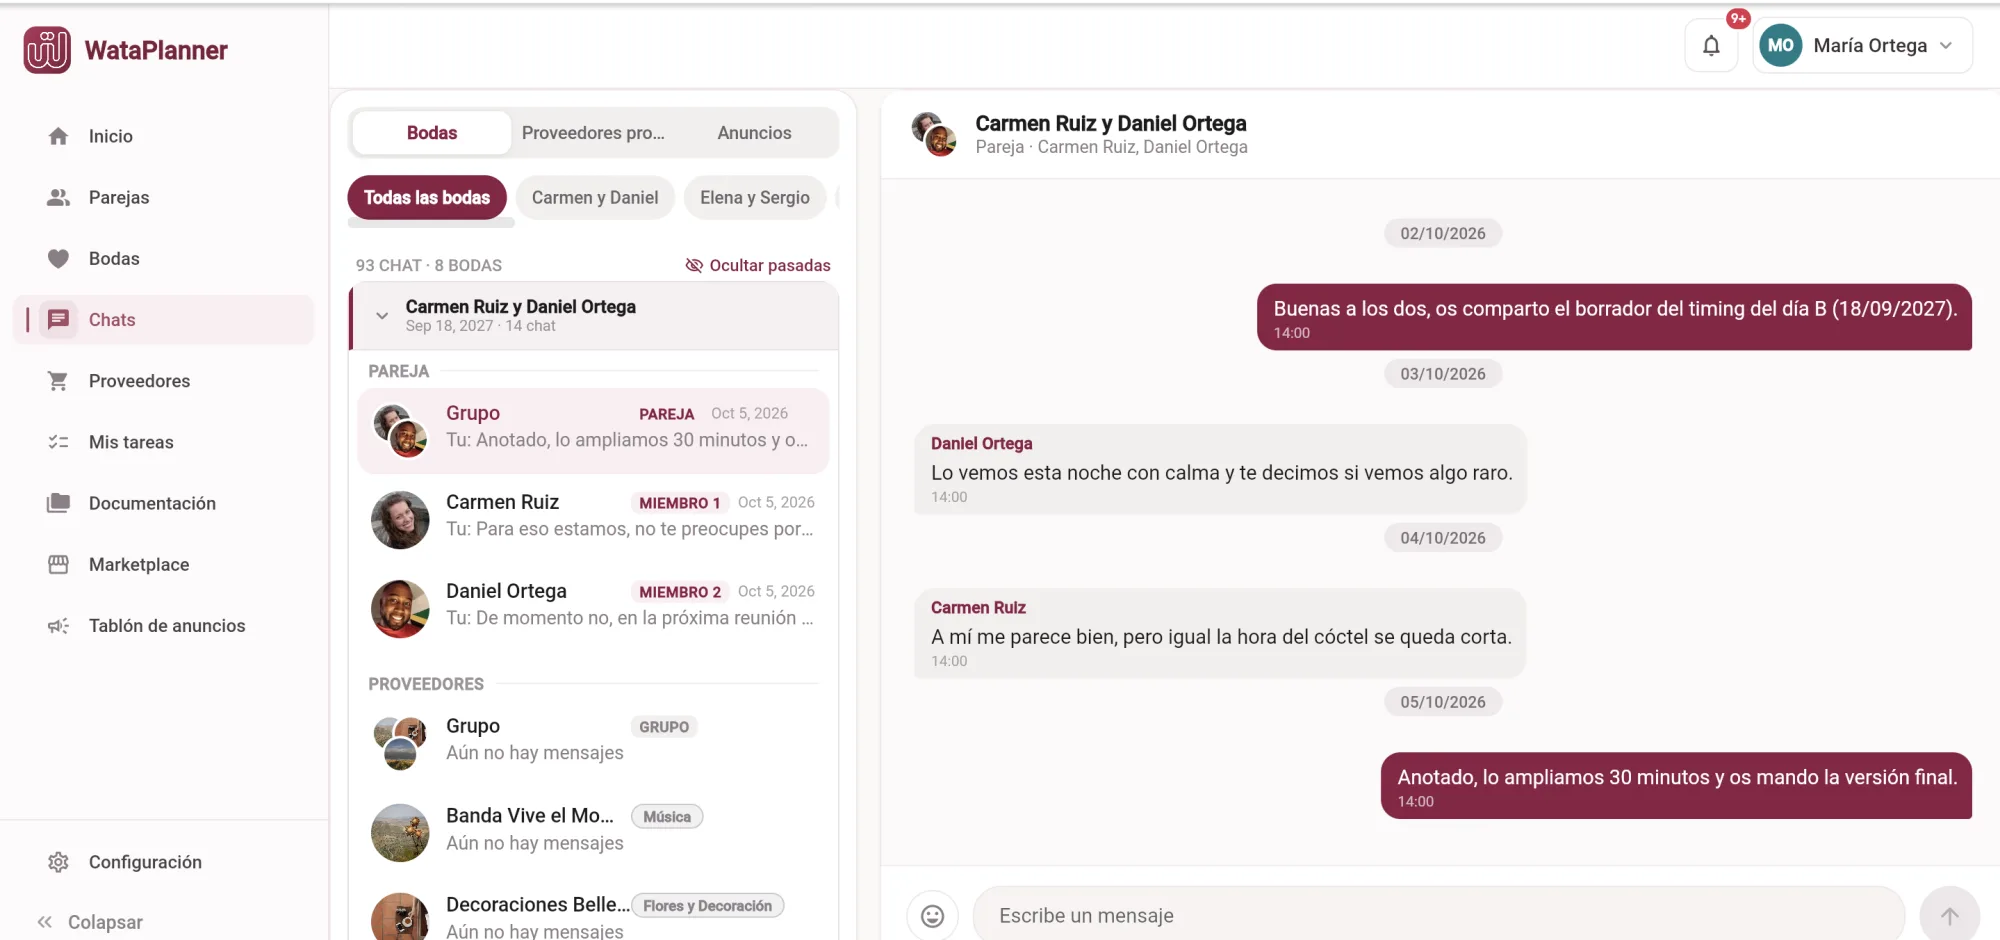The width and height of the screenshot is (2000, 940).
Task: Filter by Elena y Sergio chip
Action: [x=755, y=198]
